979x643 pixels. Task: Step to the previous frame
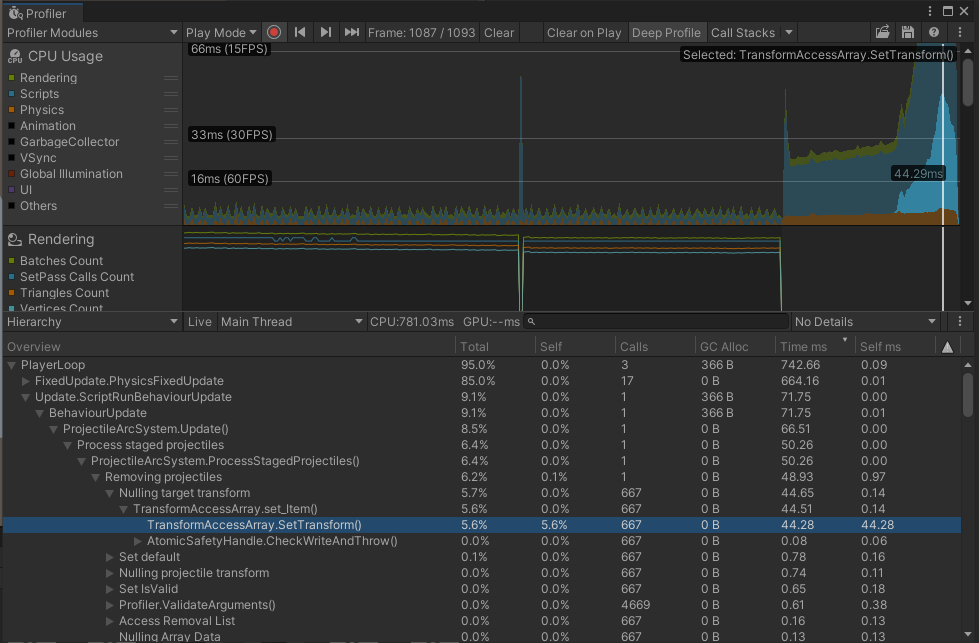pyautogui.click(x=300, y=32)
